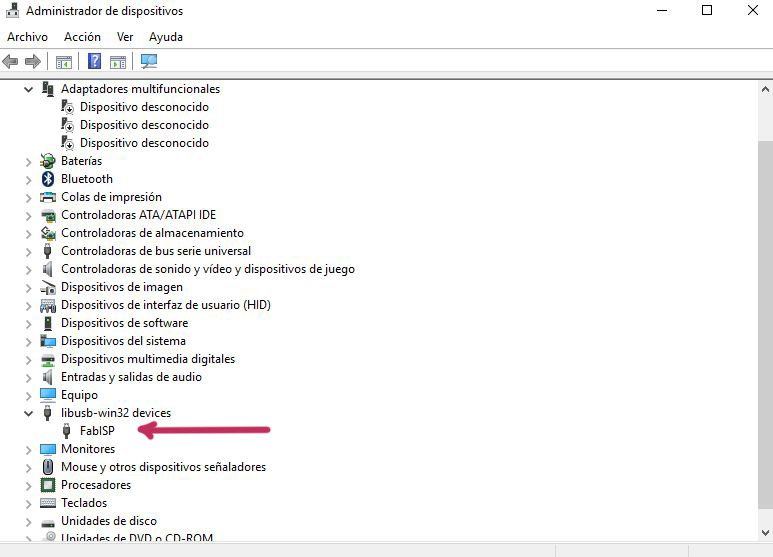The image size is (773, 557).
Task: Expand the Bluetooth node
Action: point(29,179)
